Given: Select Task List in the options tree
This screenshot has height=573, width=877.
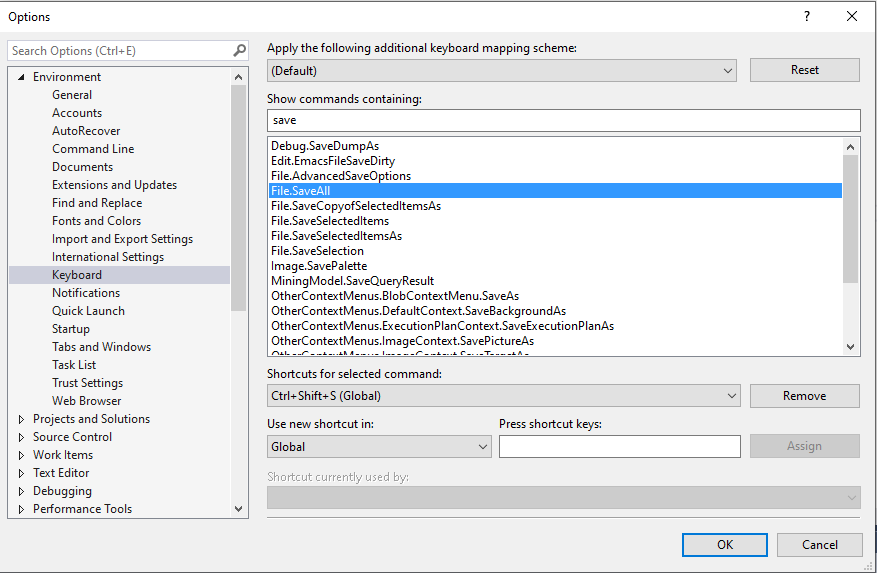Looking at the screenshot, I should (74, 365).
